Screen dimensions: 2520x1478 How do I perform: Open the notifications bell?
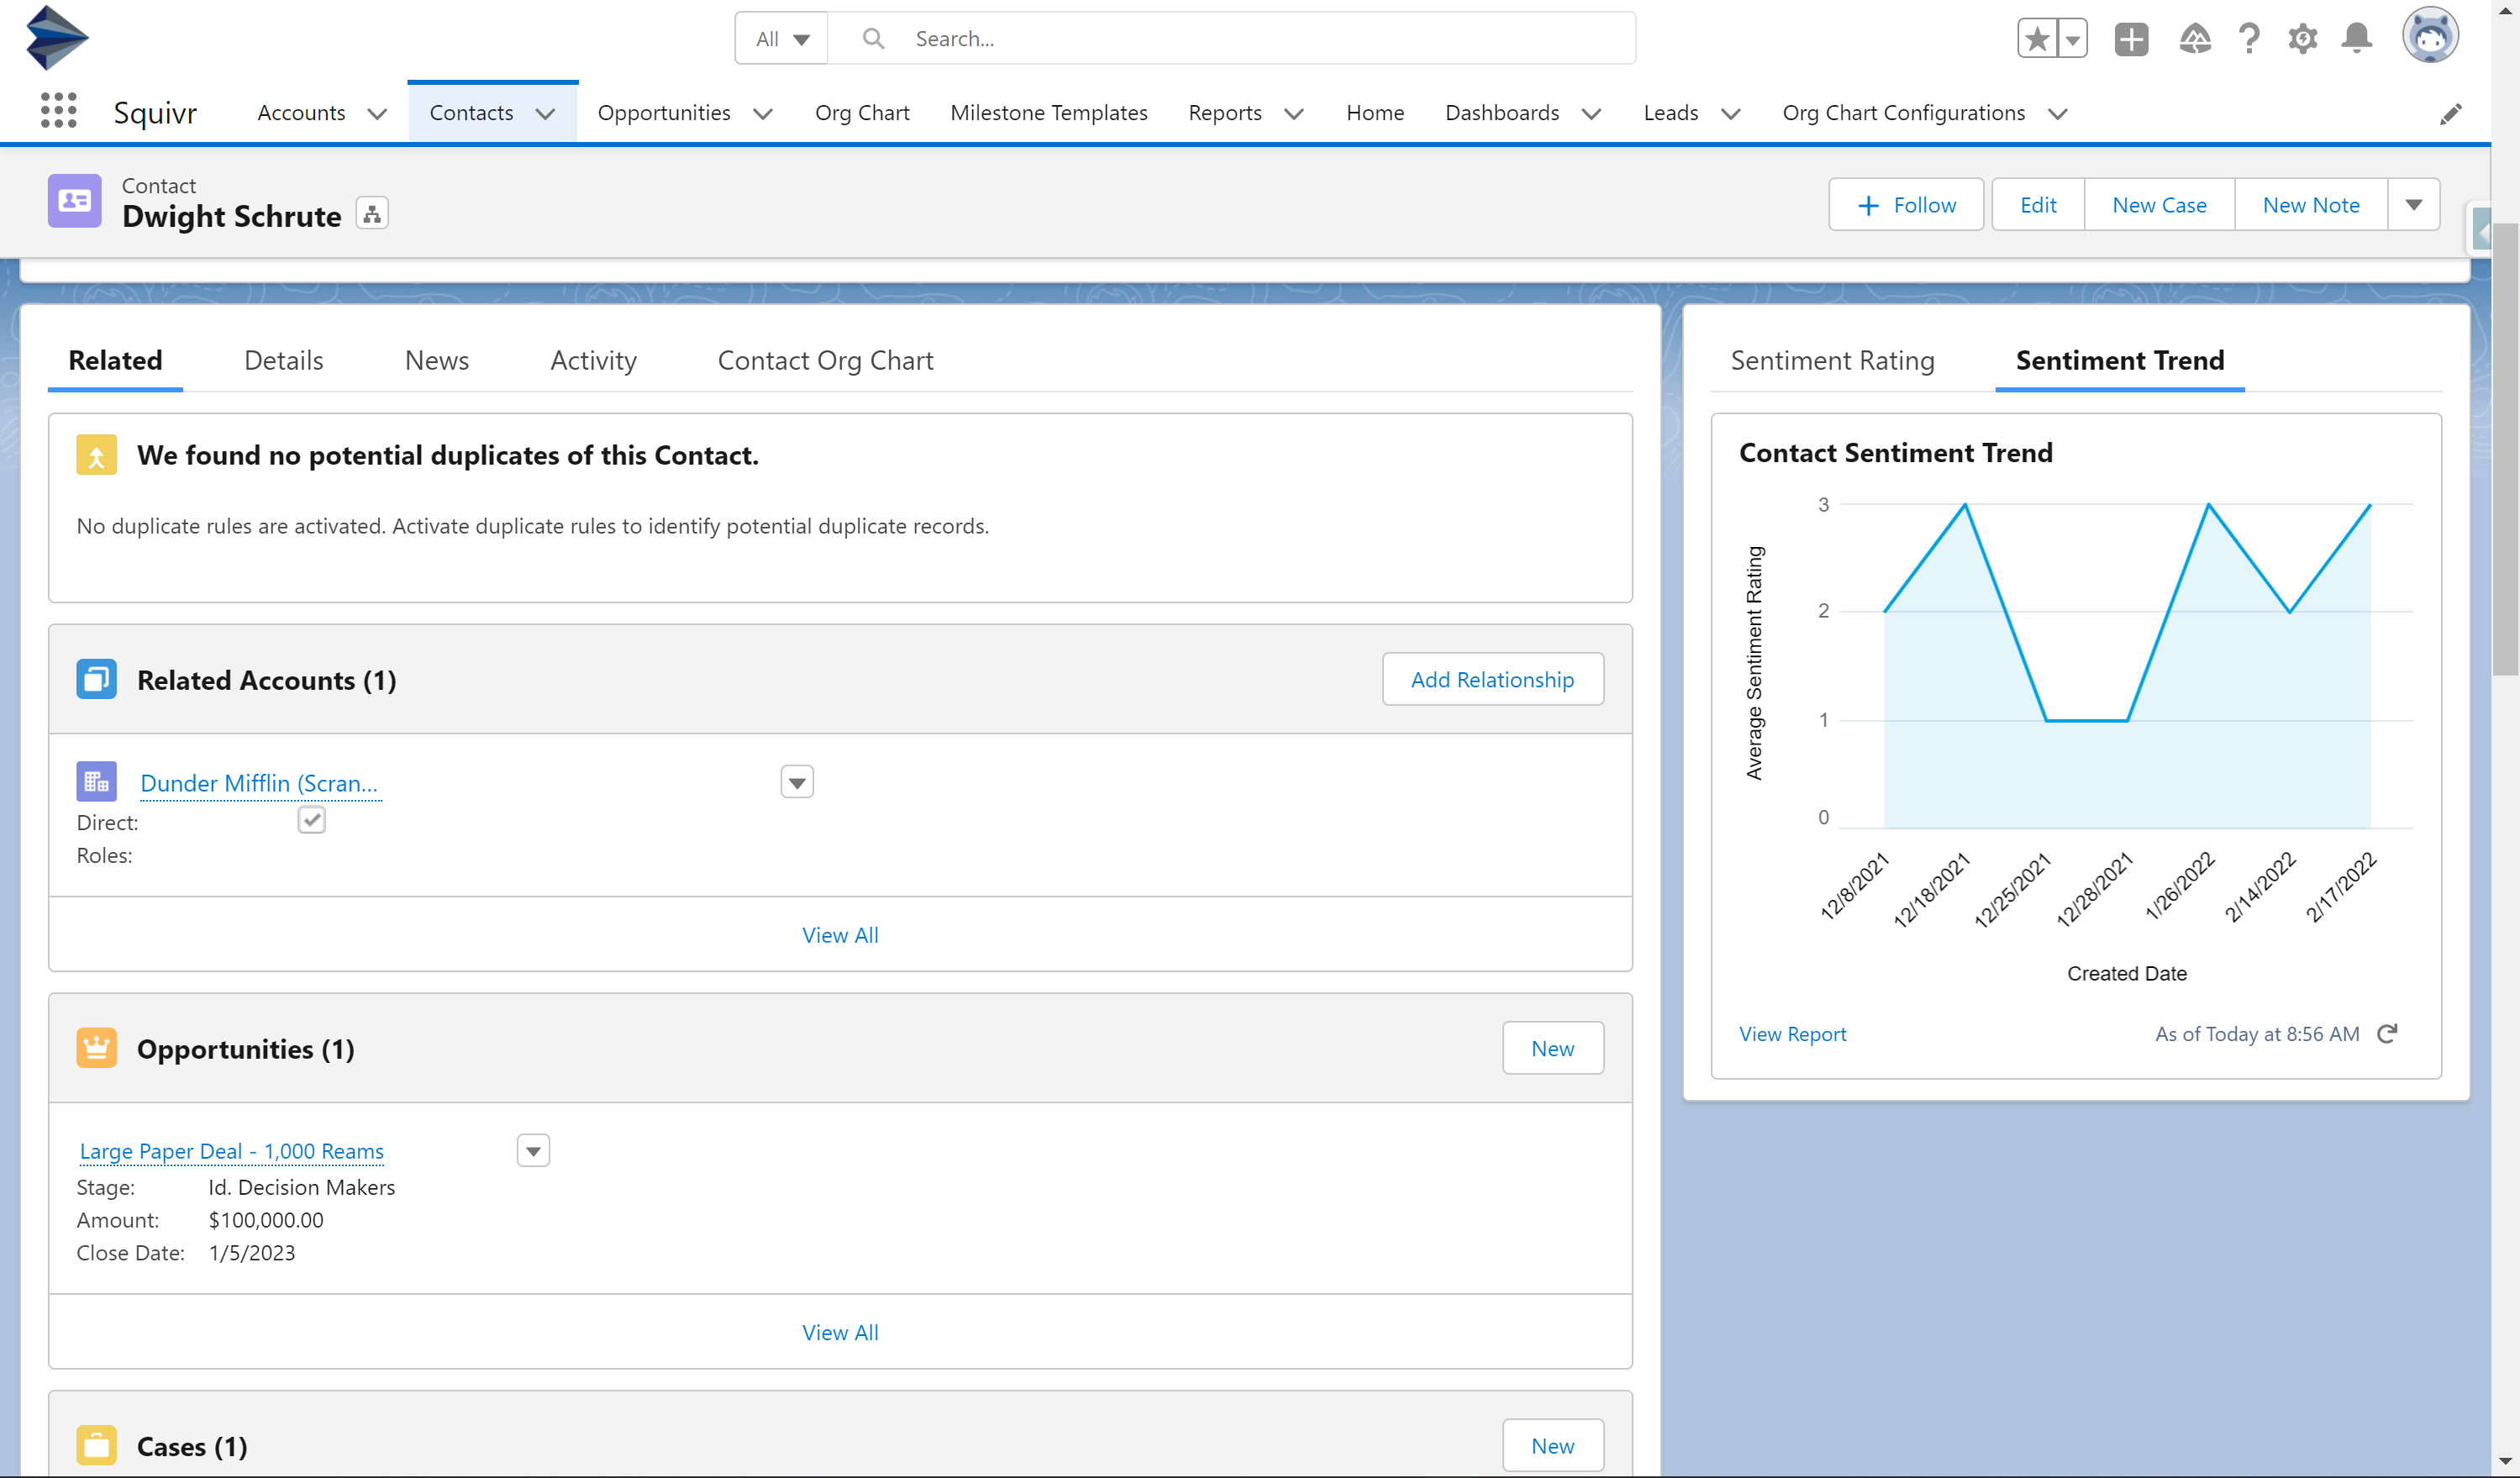2357,39
